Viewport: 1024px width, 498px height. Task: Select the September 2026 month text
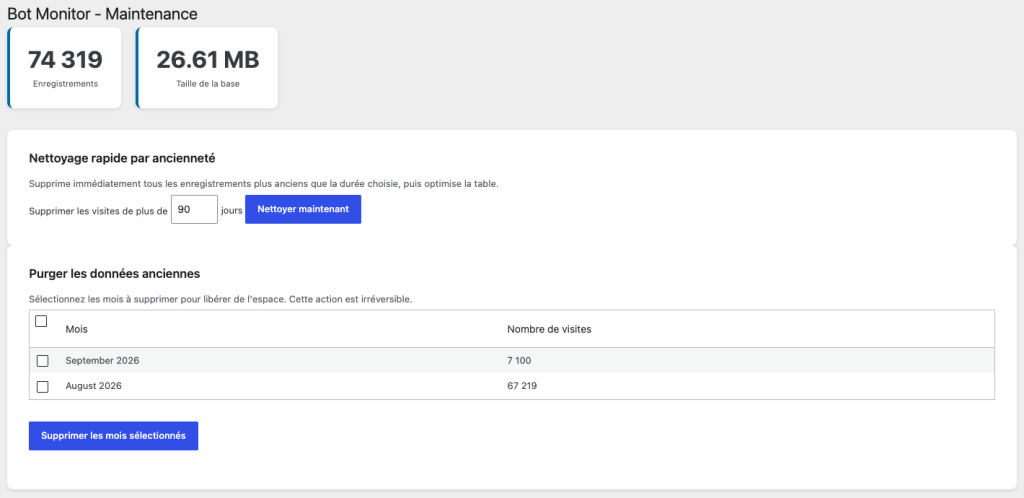coord(103,360)
